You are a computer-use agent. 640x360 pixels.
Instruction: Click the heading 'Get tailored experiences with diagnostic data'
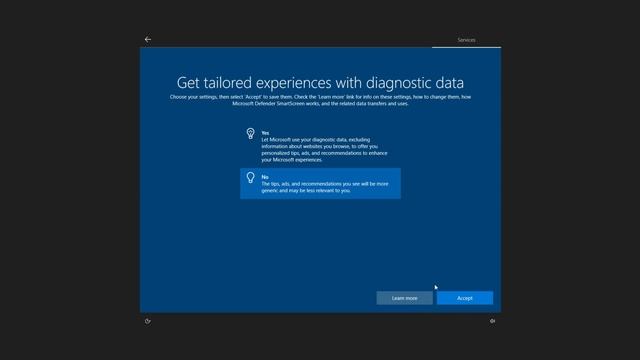coord(320,83)
